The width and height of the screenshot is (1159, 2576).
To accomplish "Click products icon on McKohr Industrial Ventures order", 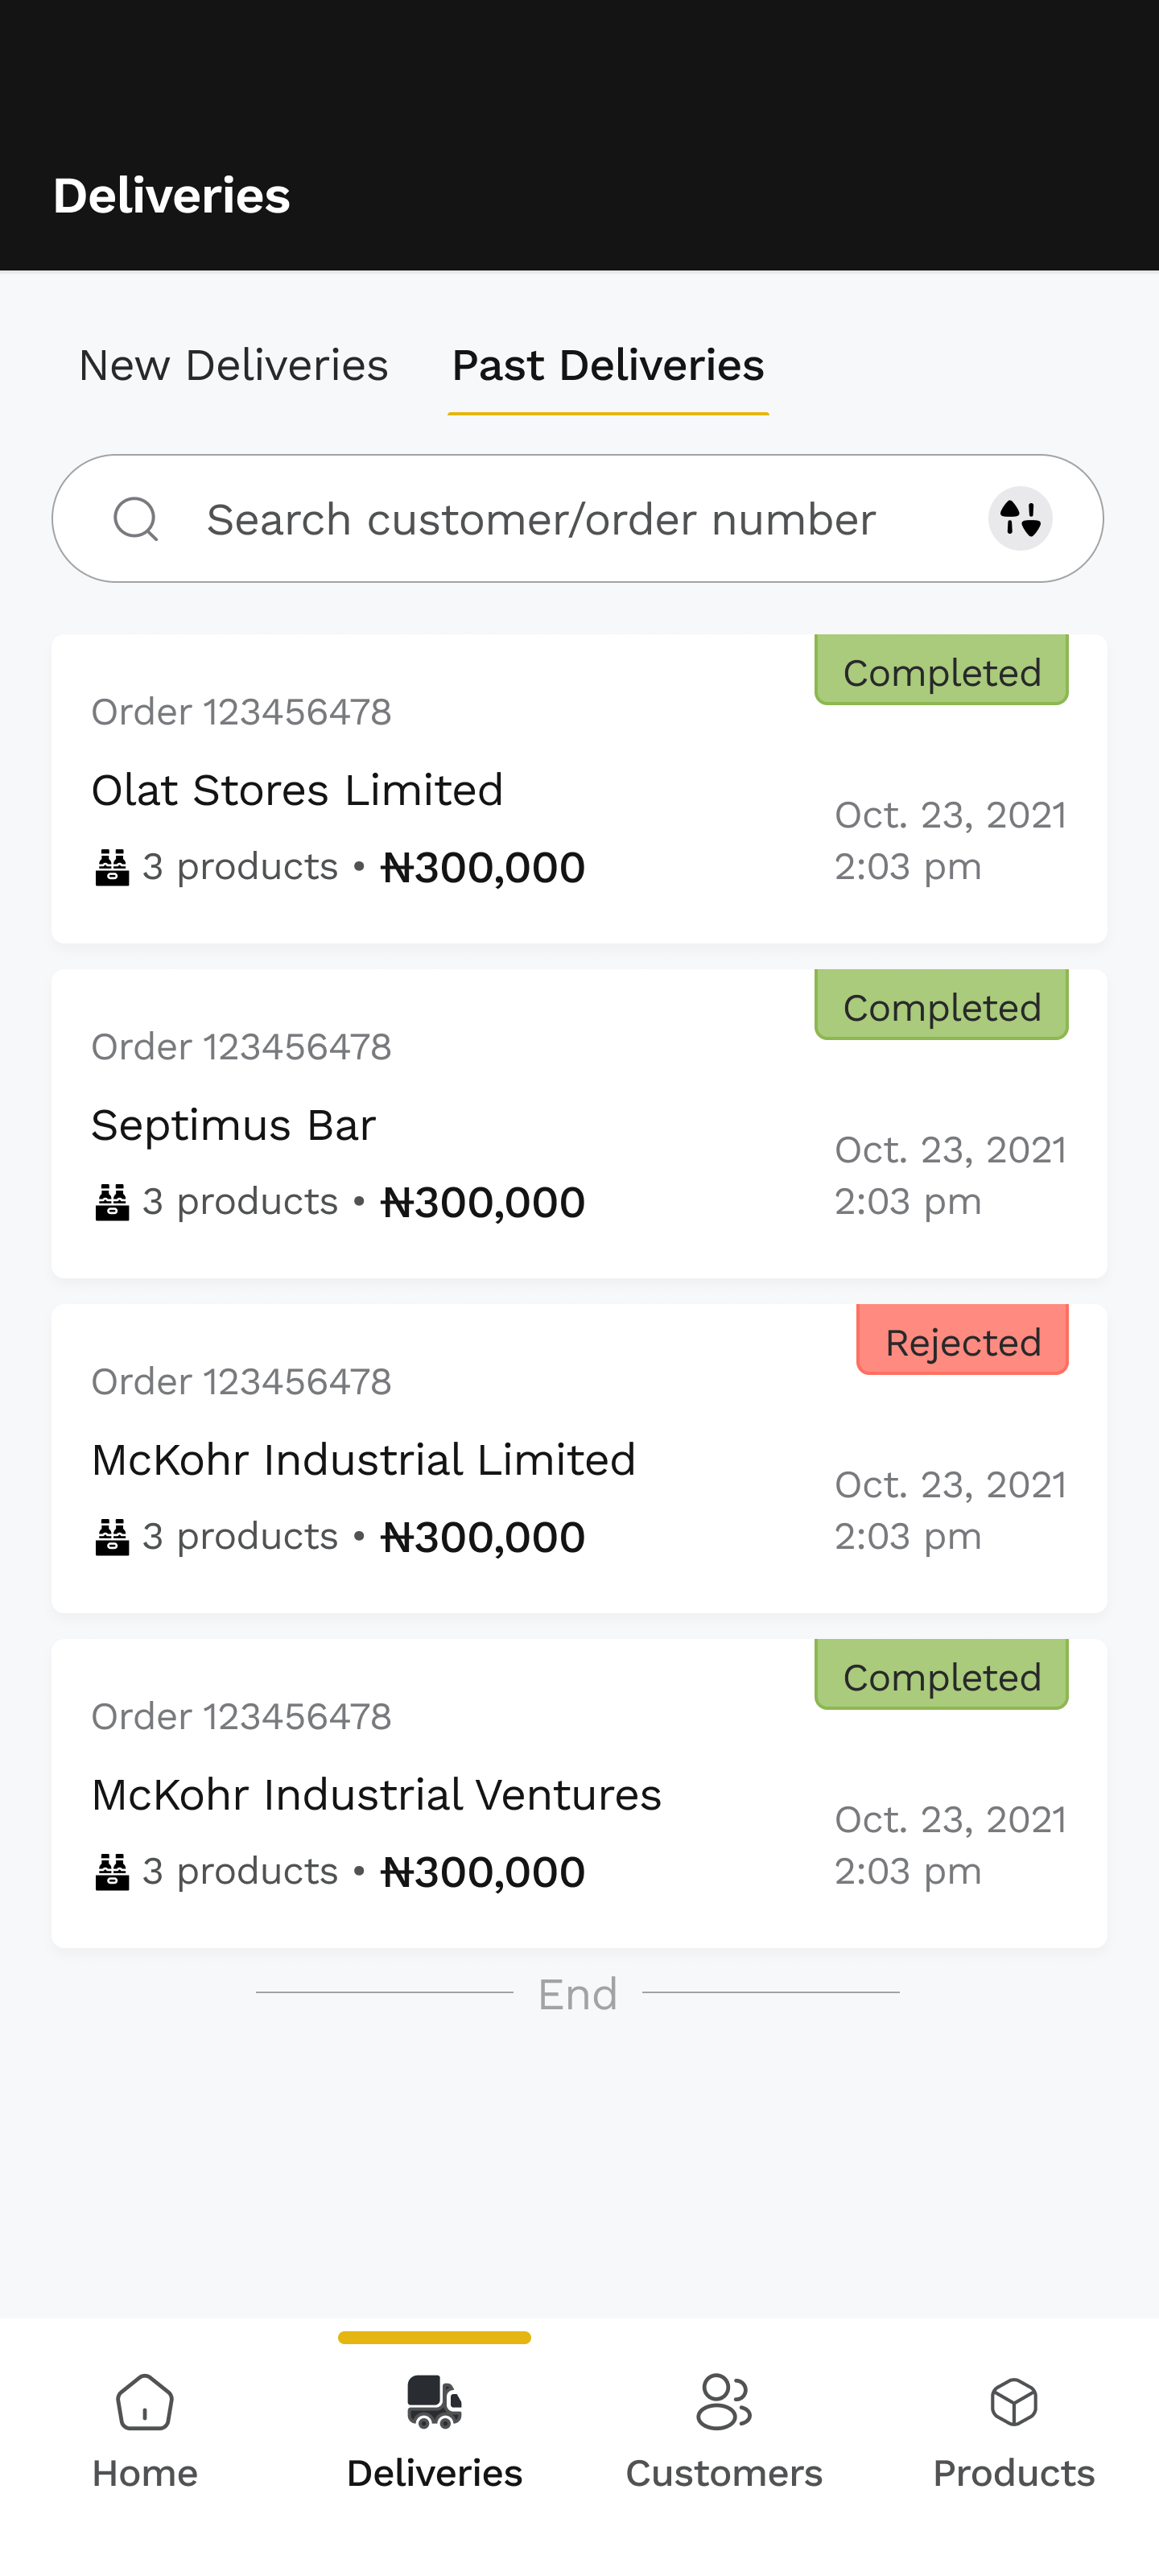I will click(x=112, y=1872).
